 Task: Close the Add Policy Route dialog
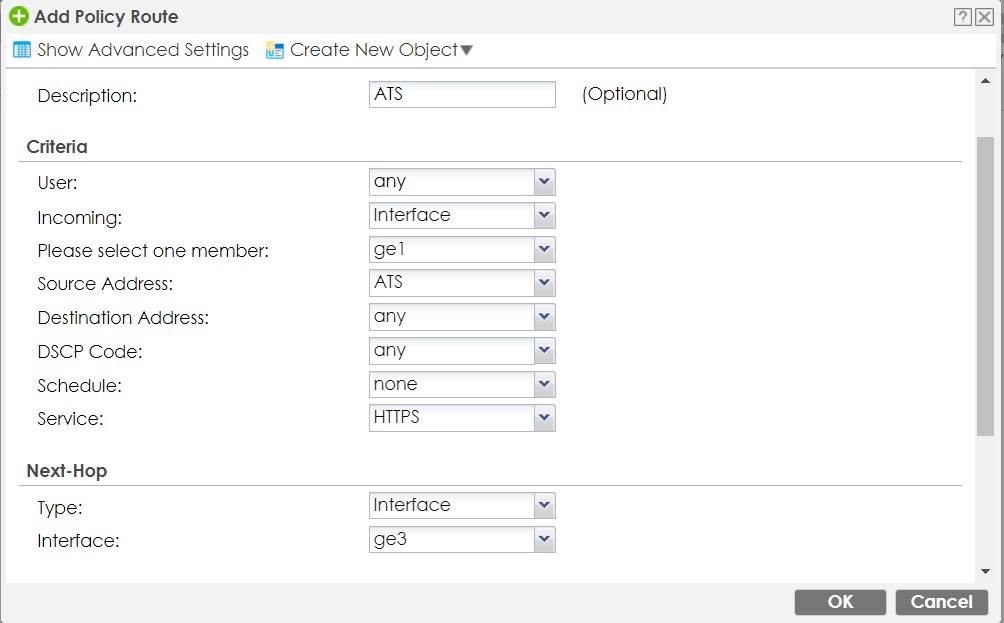pos(984,17)
